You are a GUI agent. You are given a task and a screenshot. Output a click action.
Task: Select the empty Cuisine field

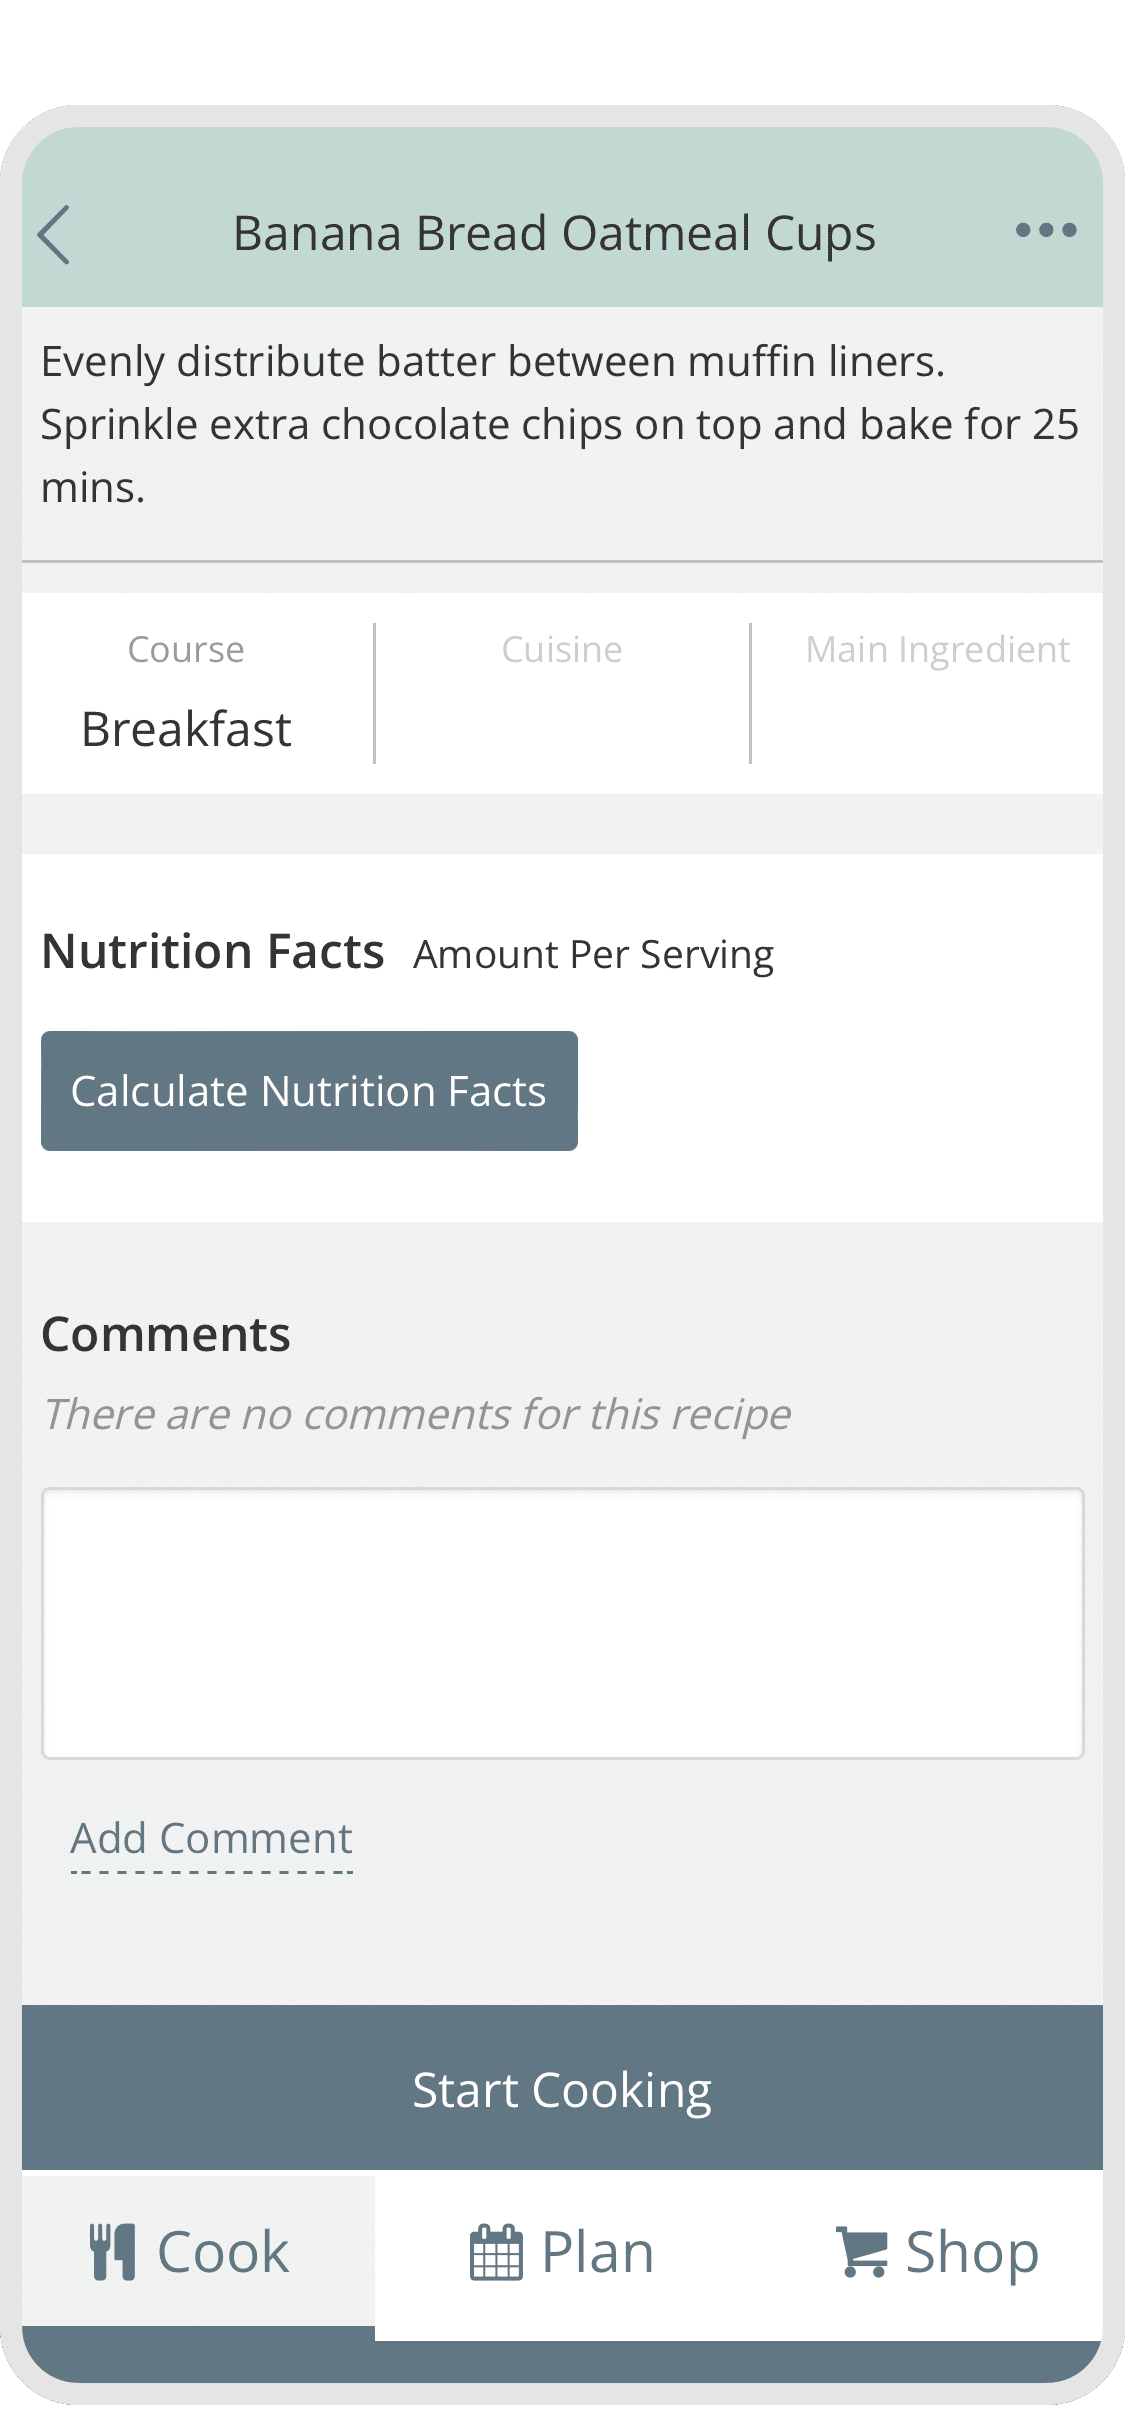pyautogui.click(x=562, y=693)
